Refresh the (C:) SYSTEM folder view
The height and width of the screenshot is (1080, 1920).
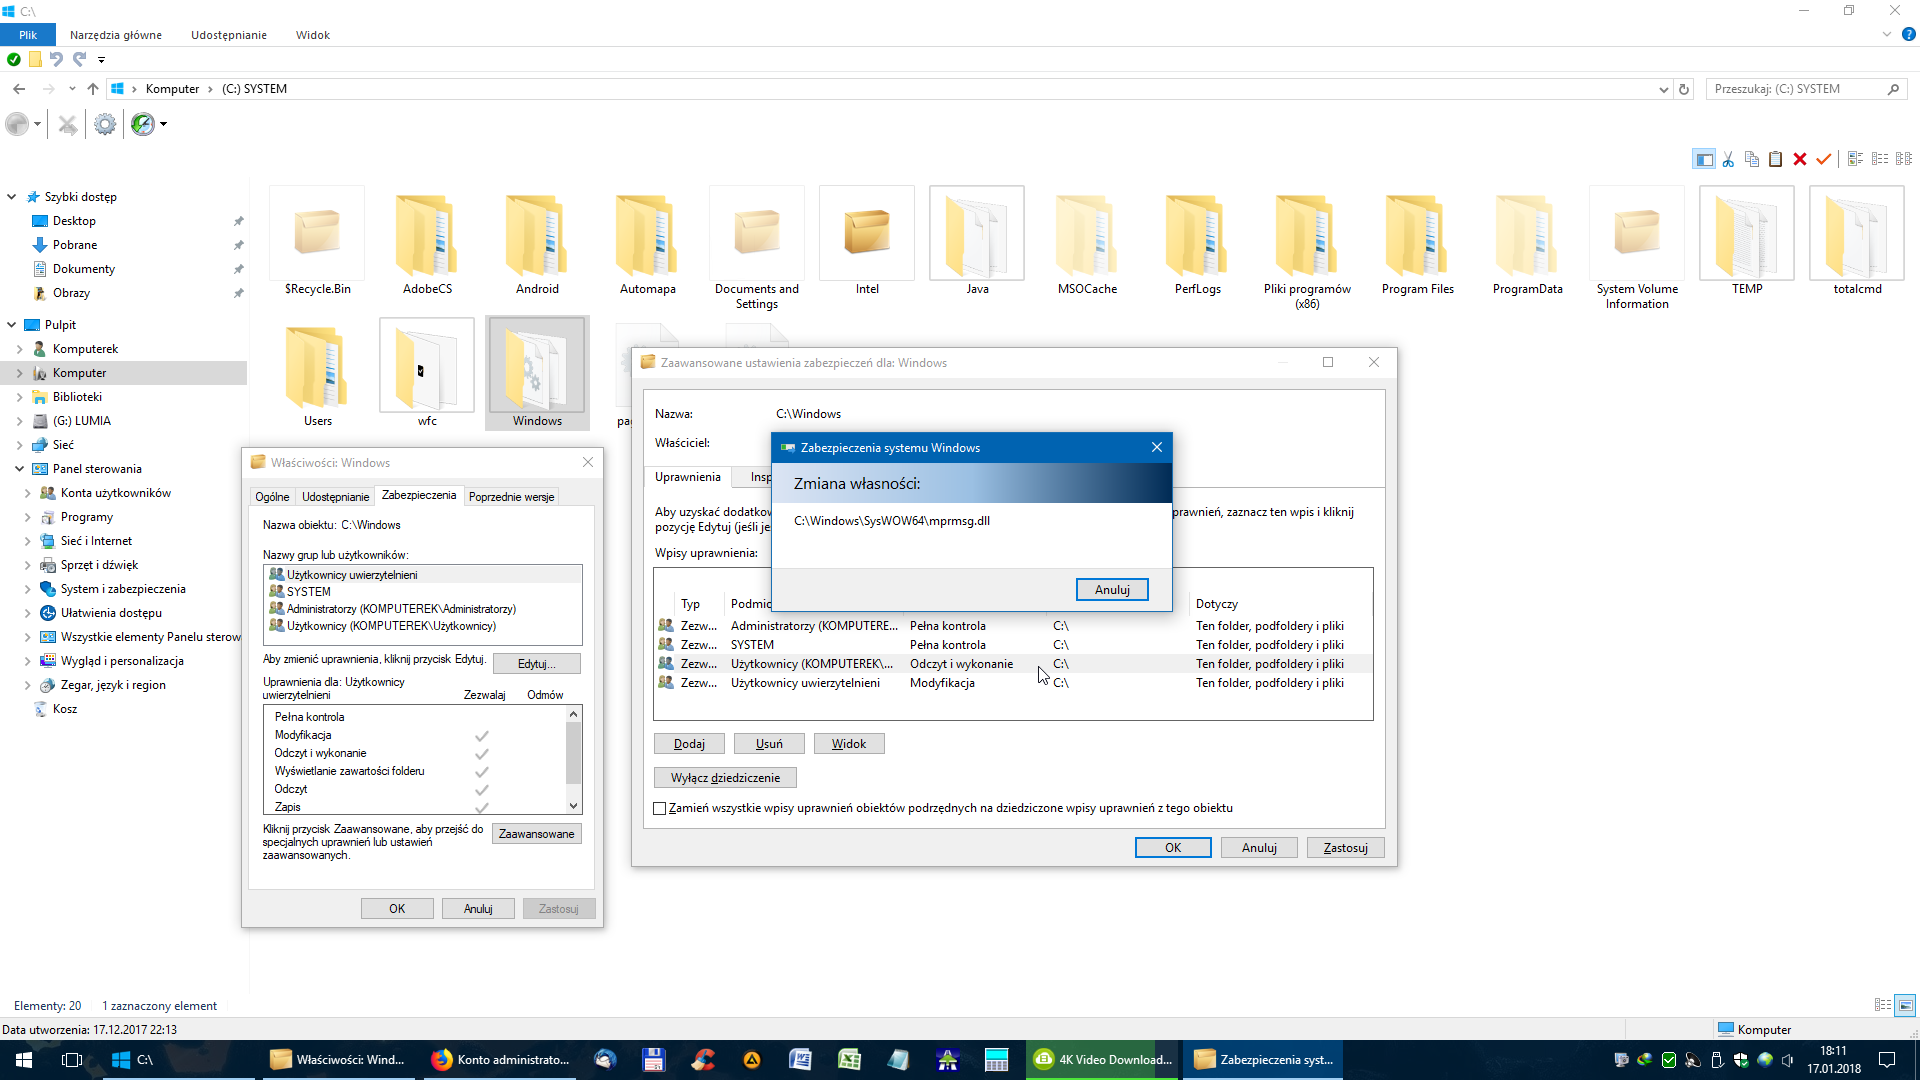click(1684, 89)
